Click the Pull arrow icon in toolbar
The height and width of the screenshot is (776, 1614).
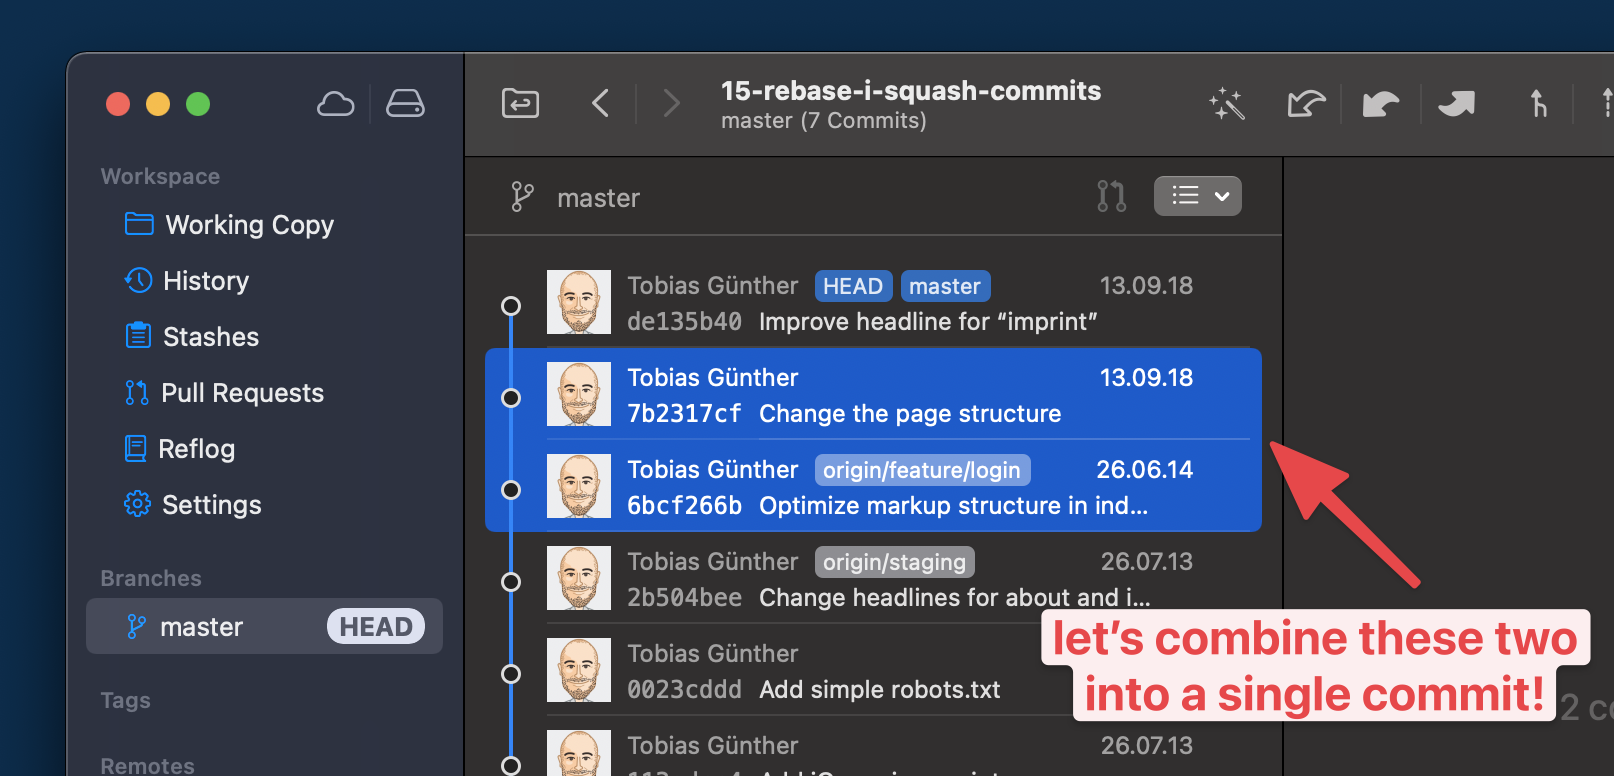1381,103
